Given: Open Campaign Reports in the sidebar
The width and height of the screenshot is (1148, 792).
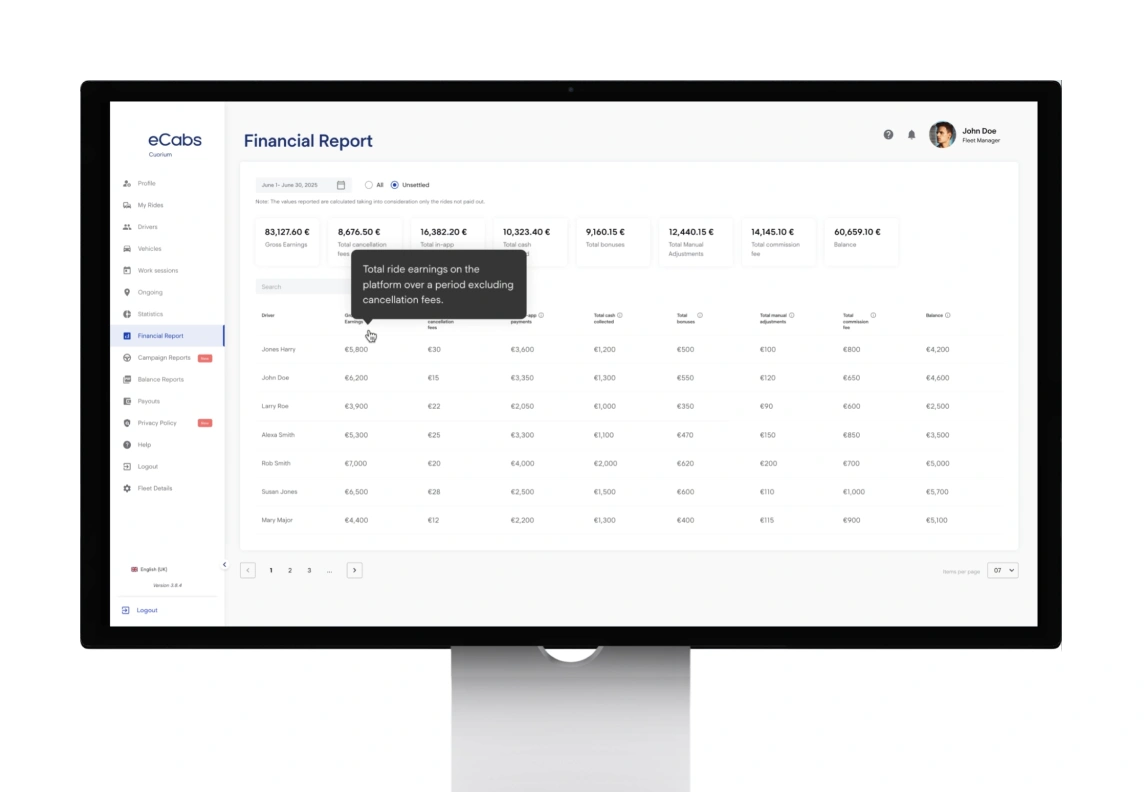Looking at the screenshot, I should (163, 358).
